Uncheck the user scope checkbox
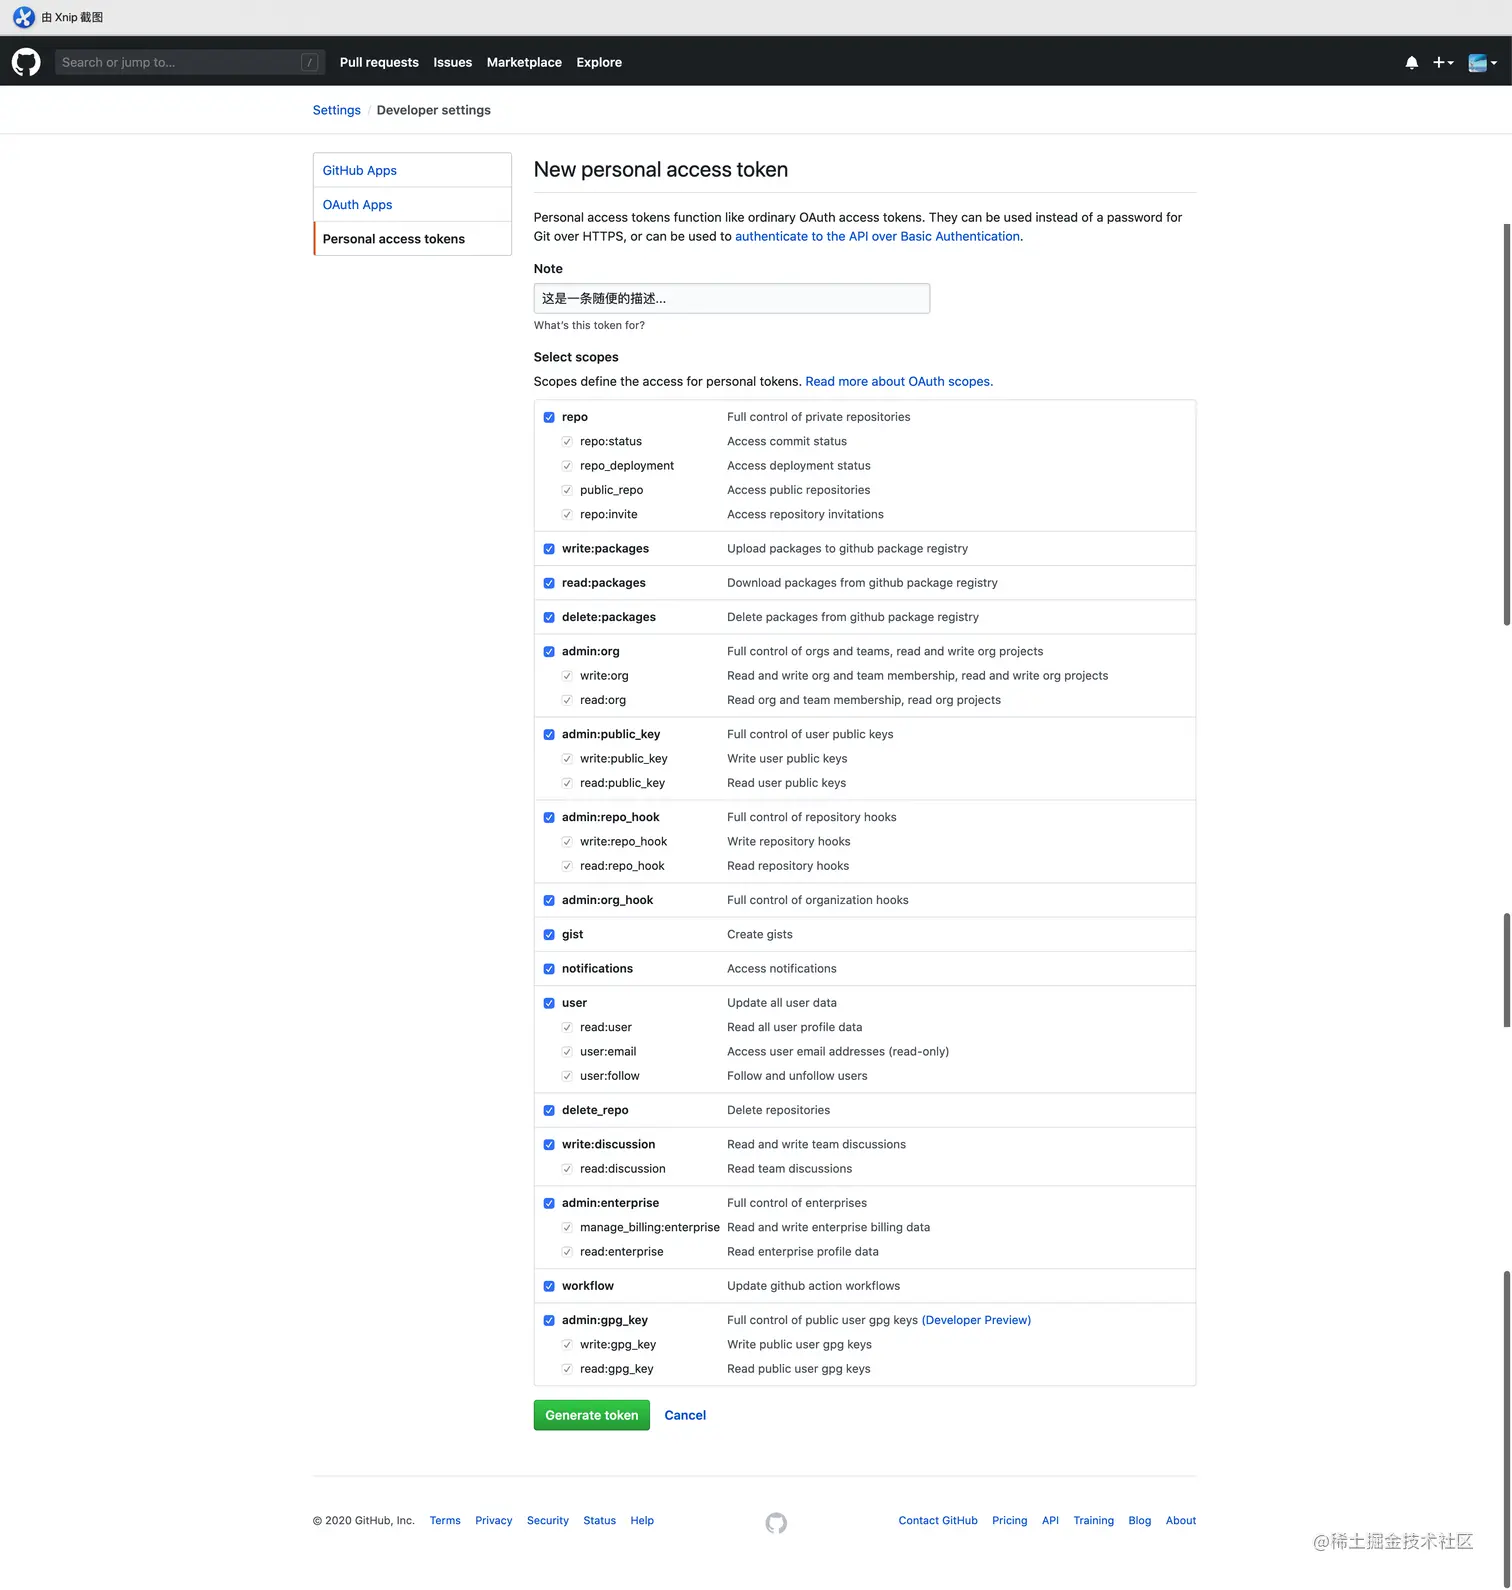 (x=549, y=1003)
